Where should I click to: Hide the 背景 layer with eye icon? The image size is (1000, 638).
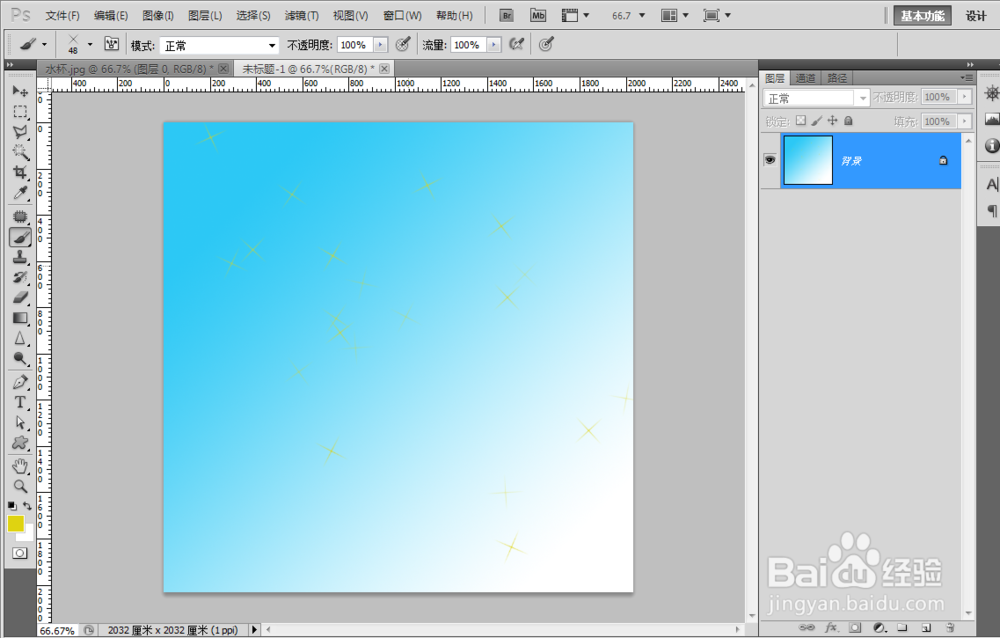[x=770, y=160]
